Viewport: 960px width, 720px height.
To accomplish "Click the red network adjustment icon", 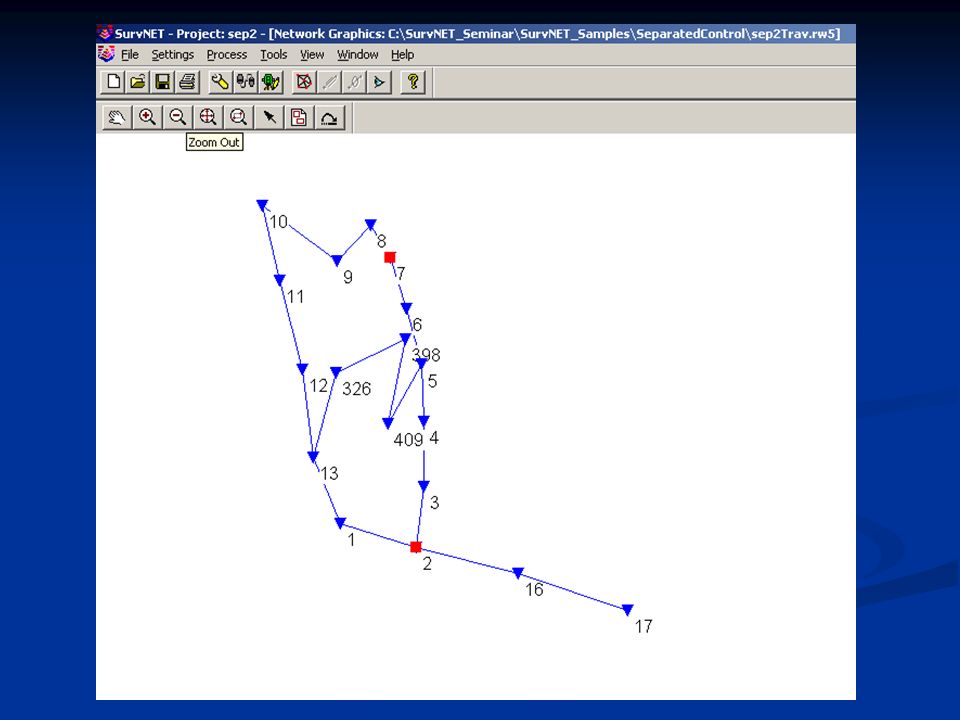I will pos(304,81).
